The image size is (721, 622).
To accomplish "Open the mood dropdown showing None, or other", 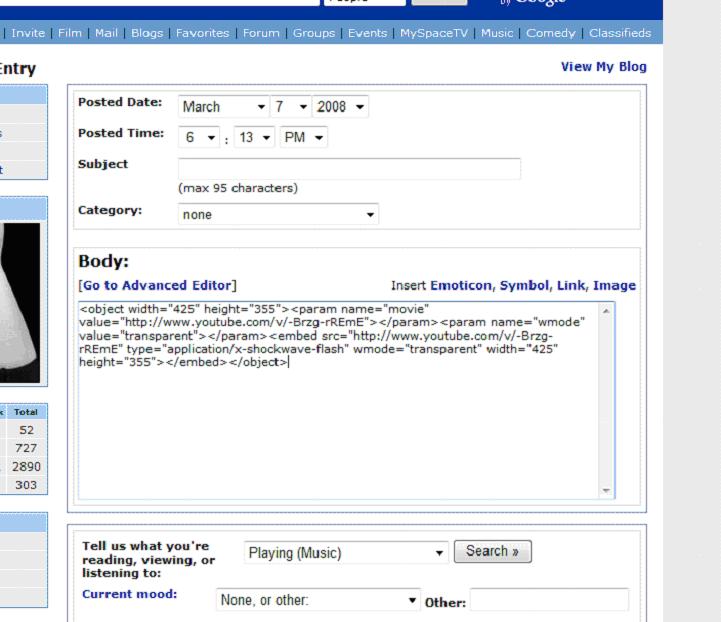I will pyautogui.click(x=318, y=600).
